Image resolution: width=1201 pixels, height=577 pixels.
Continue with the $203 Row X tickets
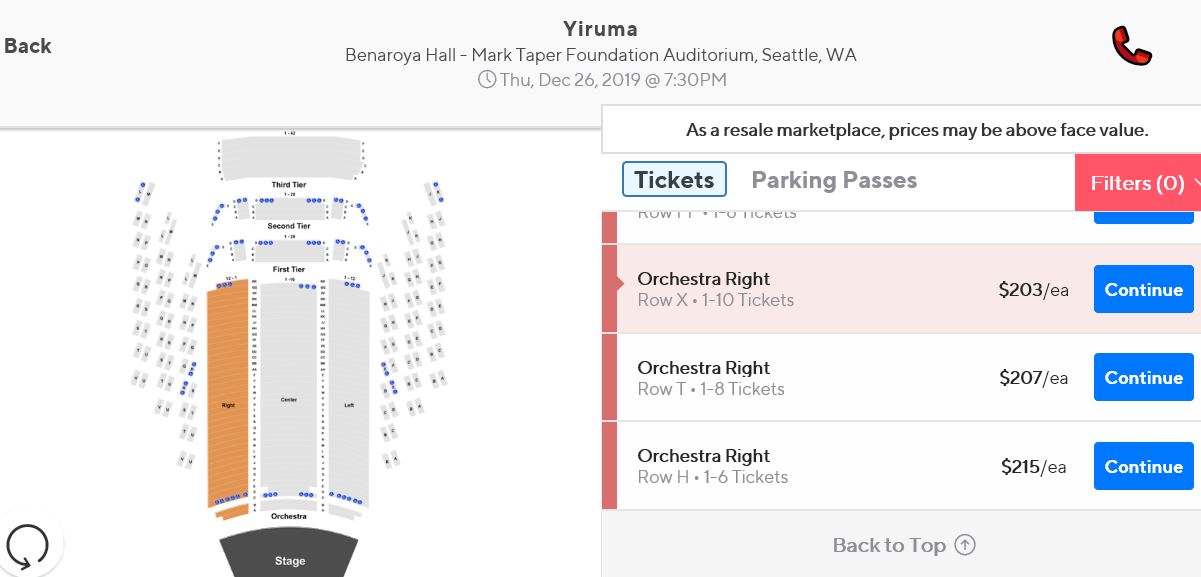[x=1144, y=289]
